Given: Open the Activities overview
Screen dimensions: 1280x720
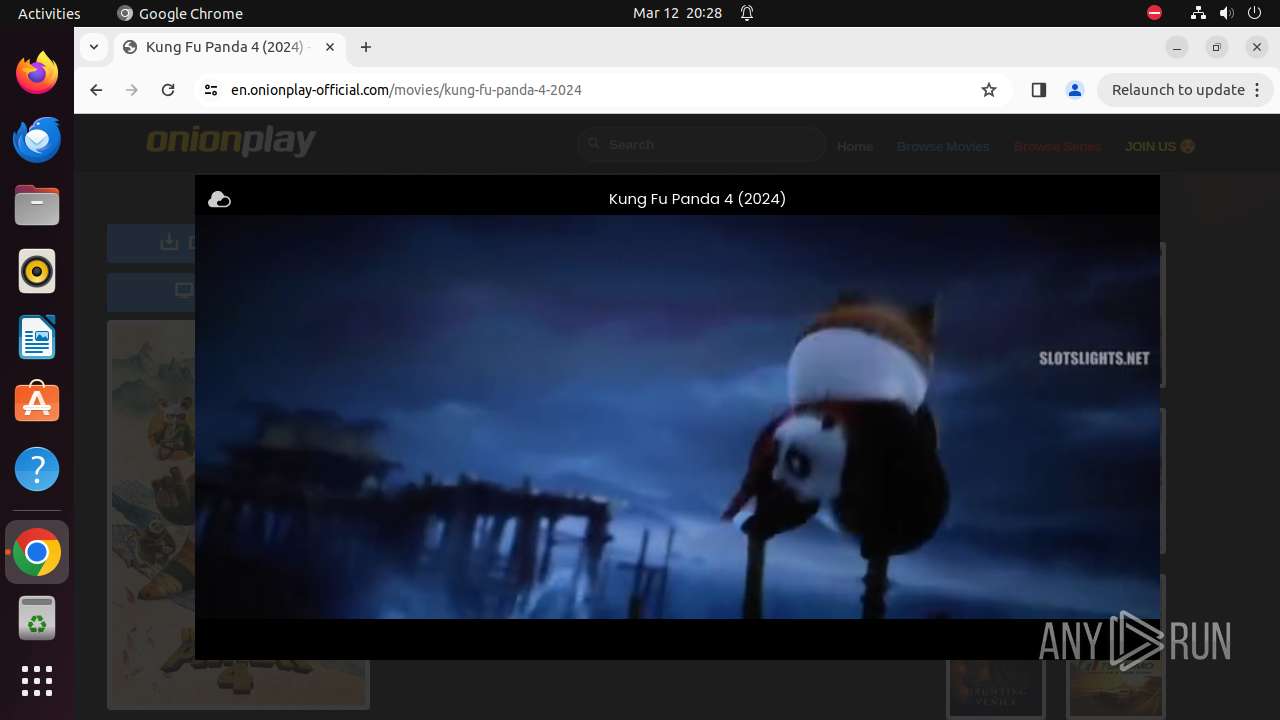Looking at the screenshot, I should (49, 13).
